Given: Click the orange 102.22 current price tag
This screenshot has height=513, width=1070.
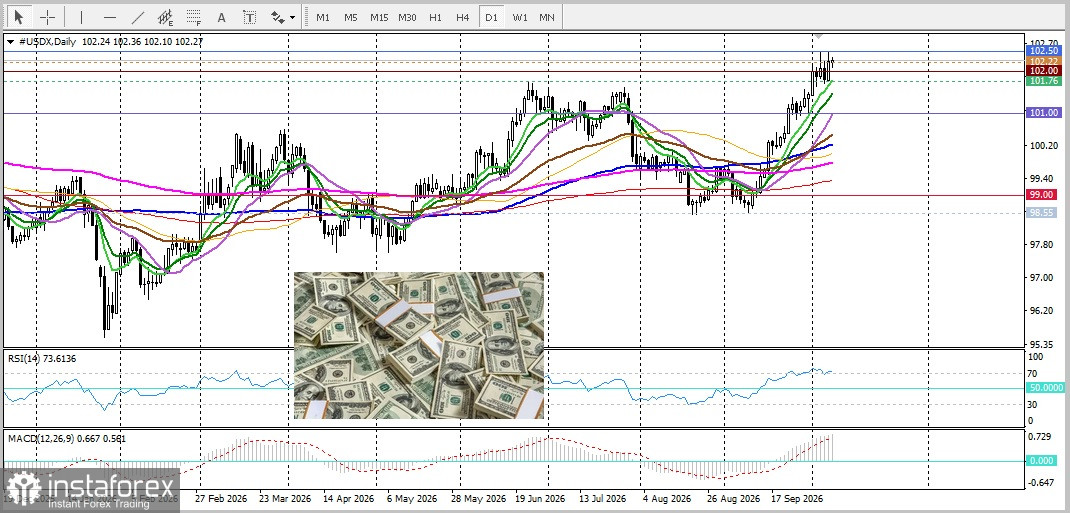Looking at the screenshot, I should (1043, 61).
